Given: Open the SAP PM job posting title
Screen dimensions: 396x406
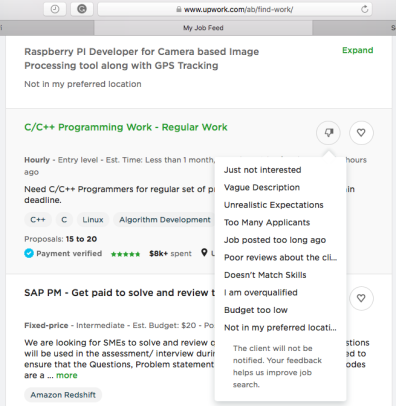Looking at the screenshot, I should [119, 293].
